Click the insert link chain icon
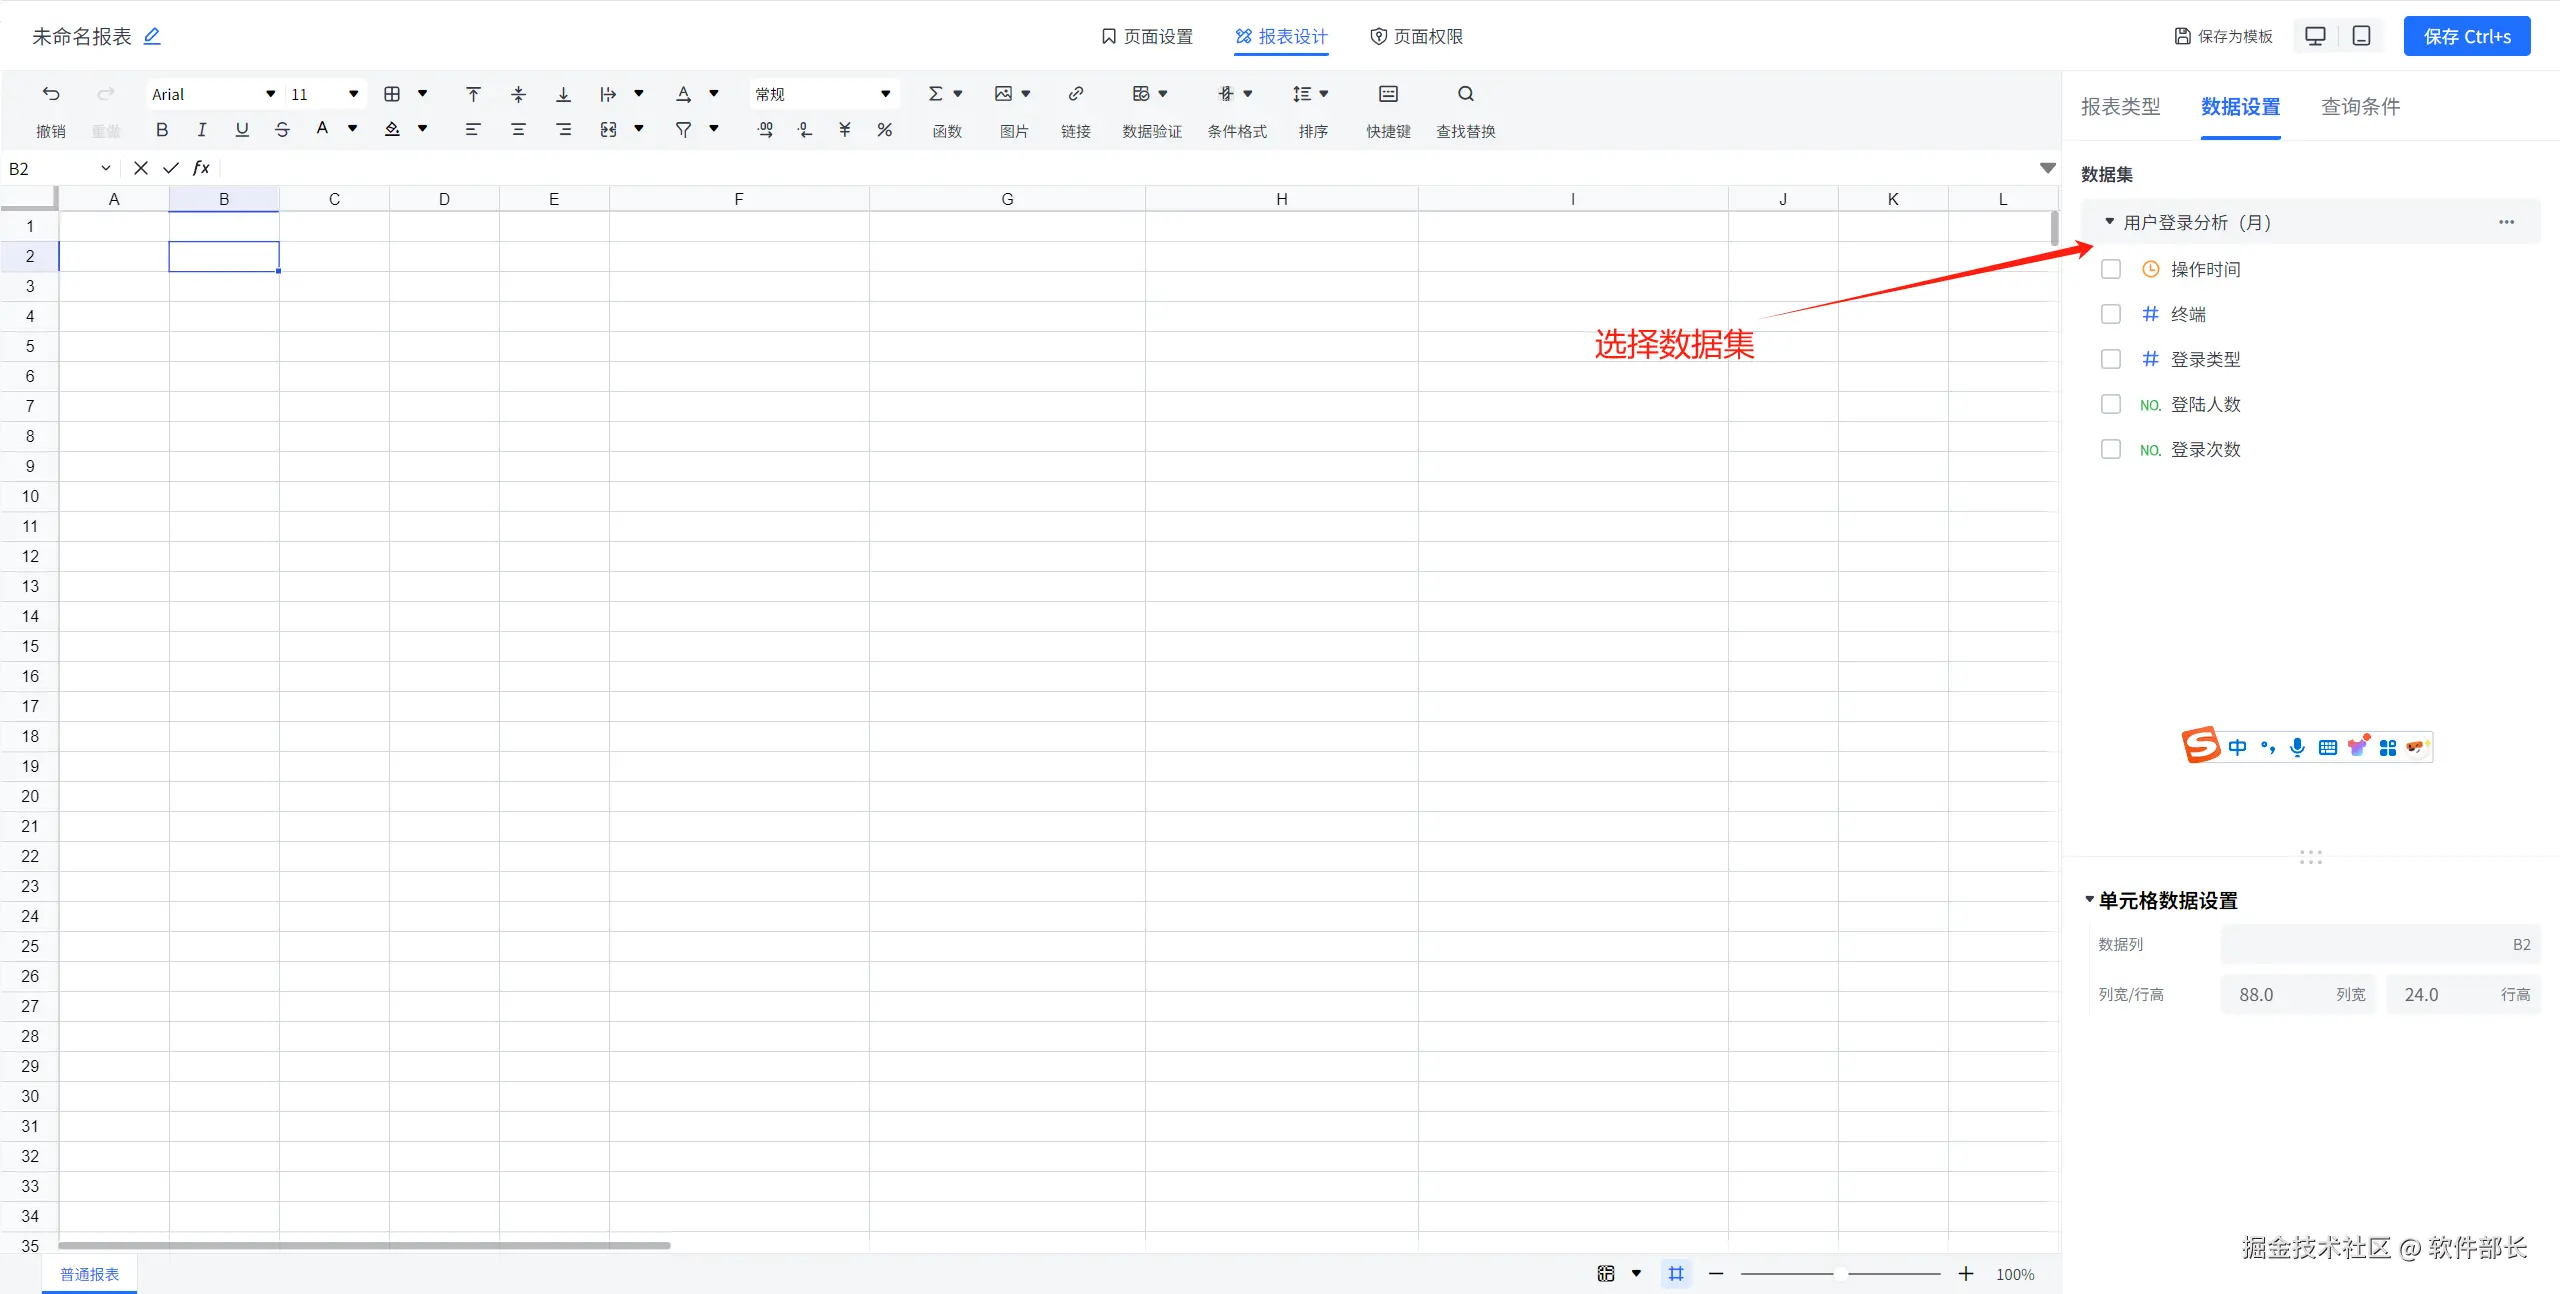Image resolution: width=2560 pixels, height=1294 pixels. pyautogui.click(x=1075, y=94)
